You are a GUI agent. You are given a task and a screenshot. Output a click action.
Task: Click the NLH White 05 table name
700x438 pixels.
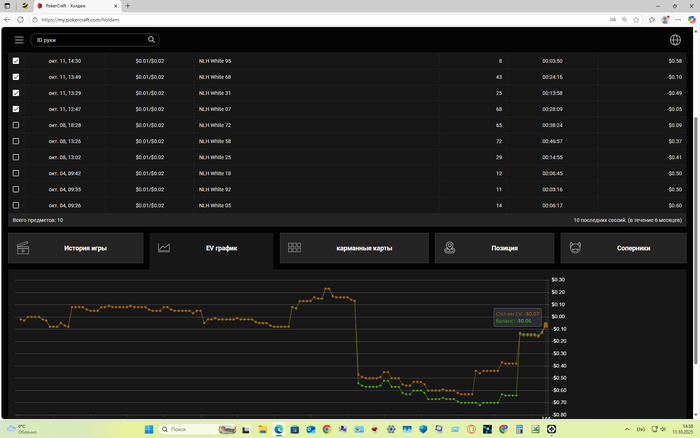[215, 205]
